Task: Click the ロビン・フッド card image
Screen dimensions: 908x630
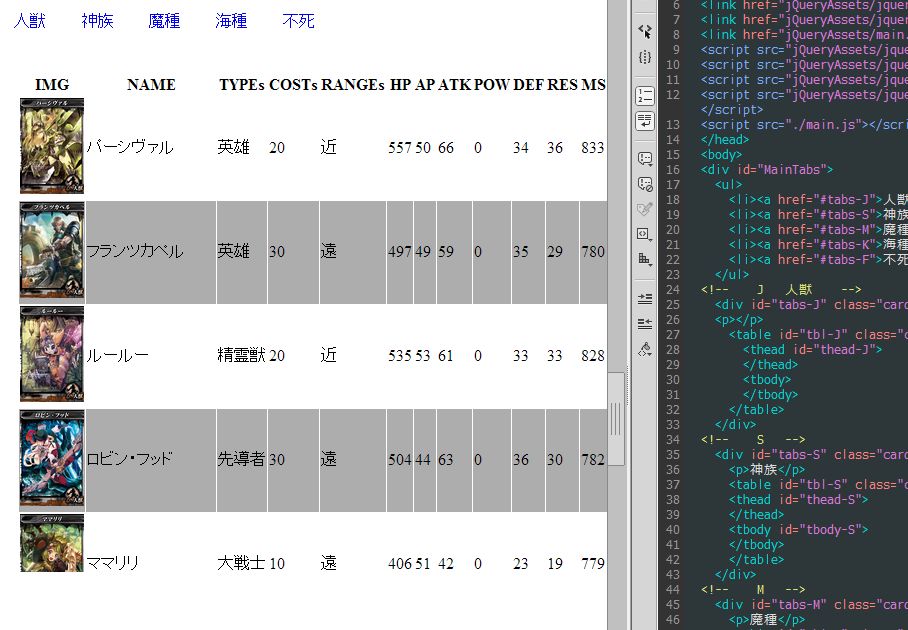Action: [52, 459]
